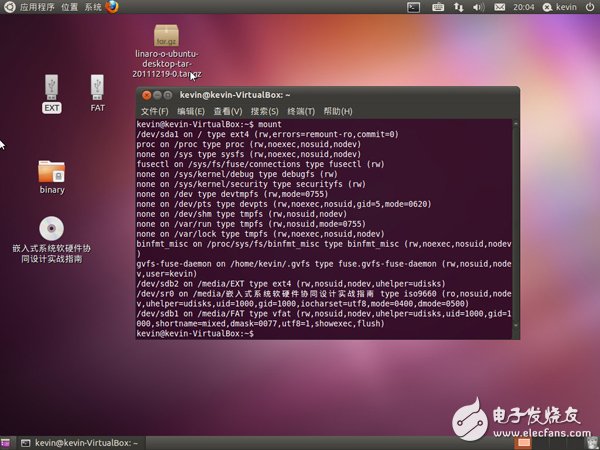
Task: Open the Firefox browser launcher in top panel
Action: coord(111,7)
